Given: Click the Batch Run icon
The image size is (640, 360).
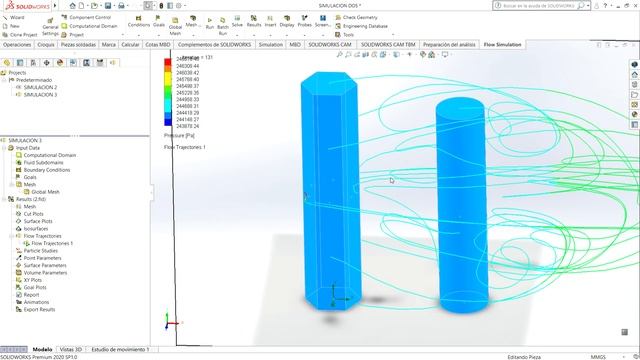Looking at the screenshot, I should pyautogui.click(x=223, y=26).
